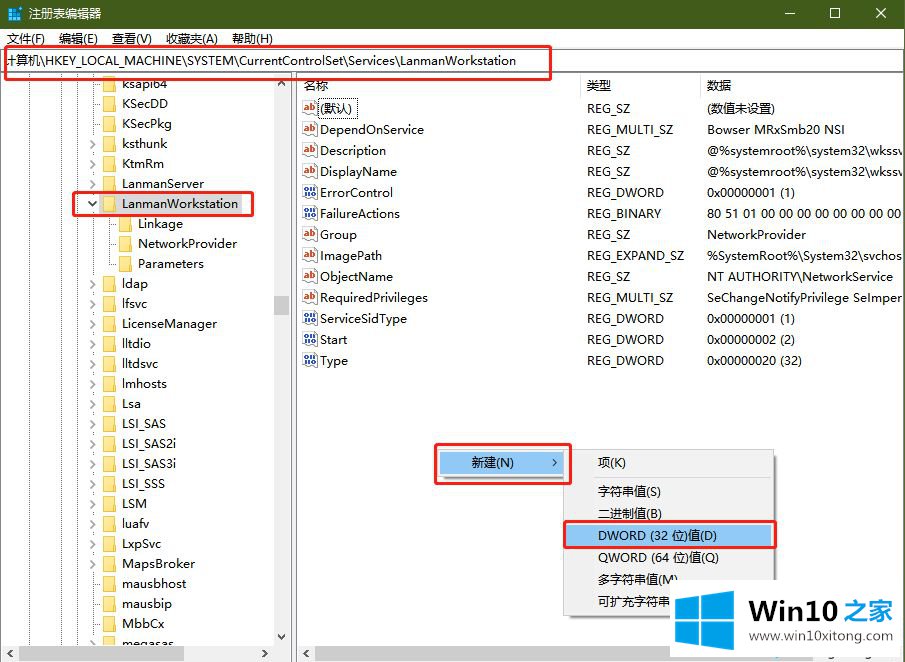Viewport: 905px width, 662px height.
Task: Select the lltdsvc key in tree
Action: [x=140, y=364]
